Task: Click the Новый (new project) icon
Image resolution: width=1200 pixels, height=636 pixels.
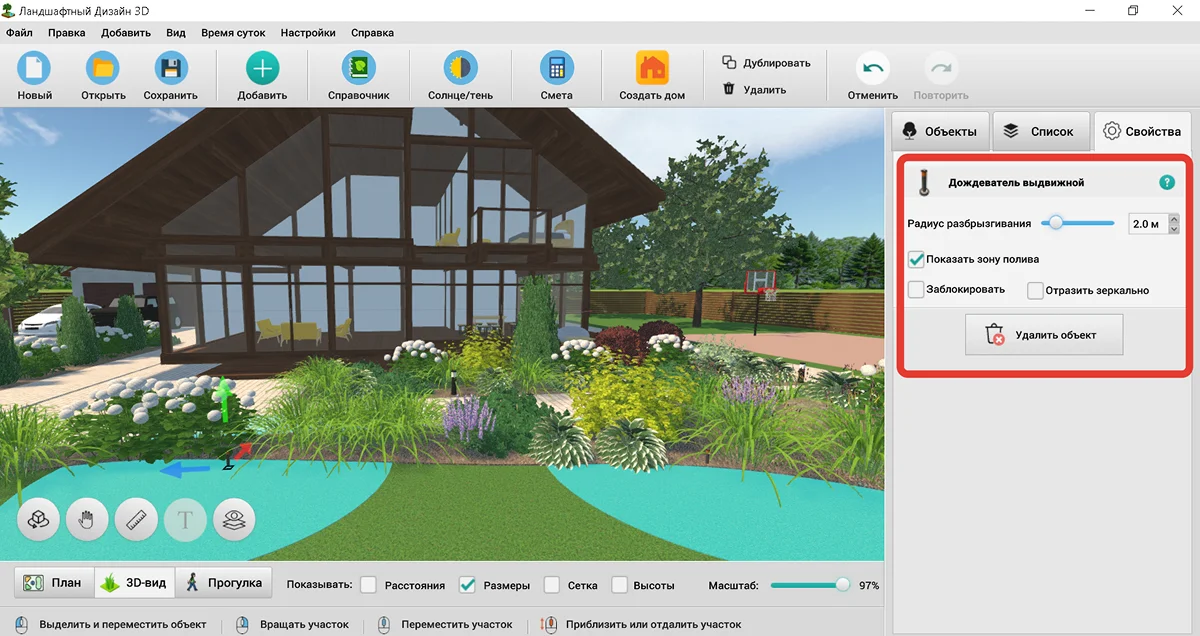Action: point(35,69)
